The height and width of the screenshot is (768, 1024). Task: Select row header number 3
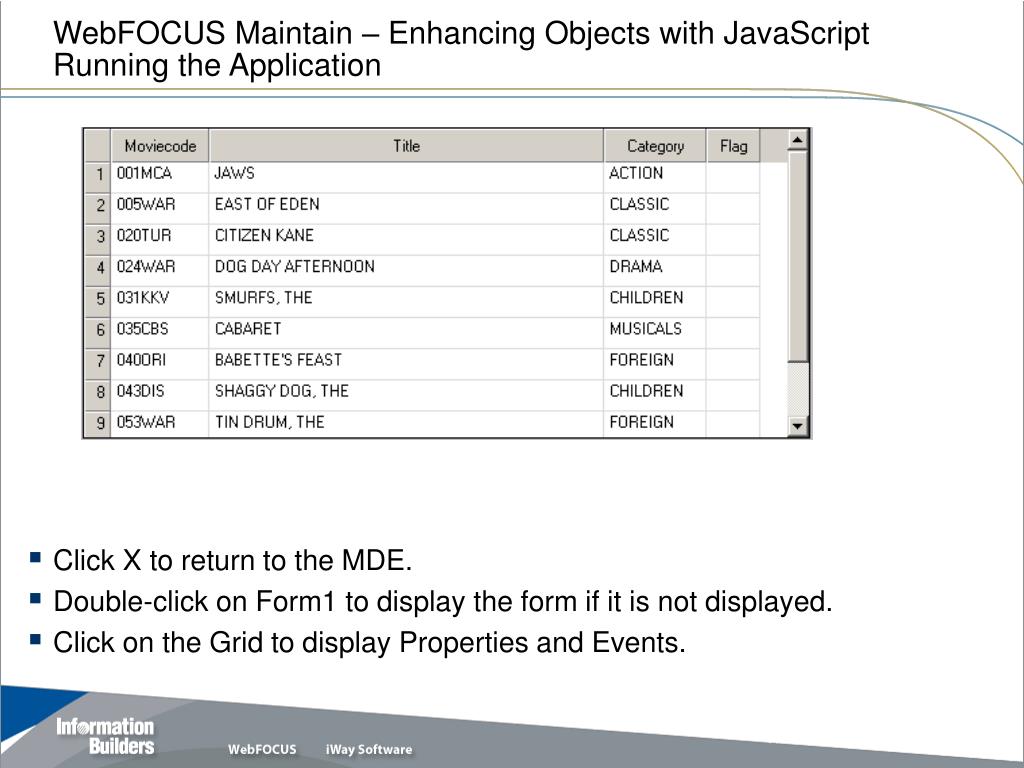click(x=98, y=239)
